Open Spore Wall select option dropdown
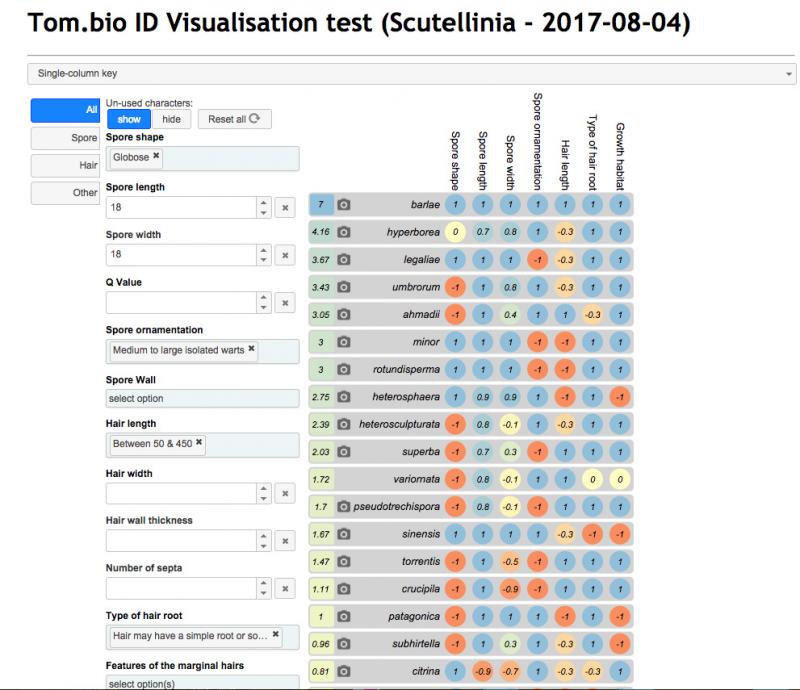This screenshot has width=800, height=690. click(x=203, y=399)
